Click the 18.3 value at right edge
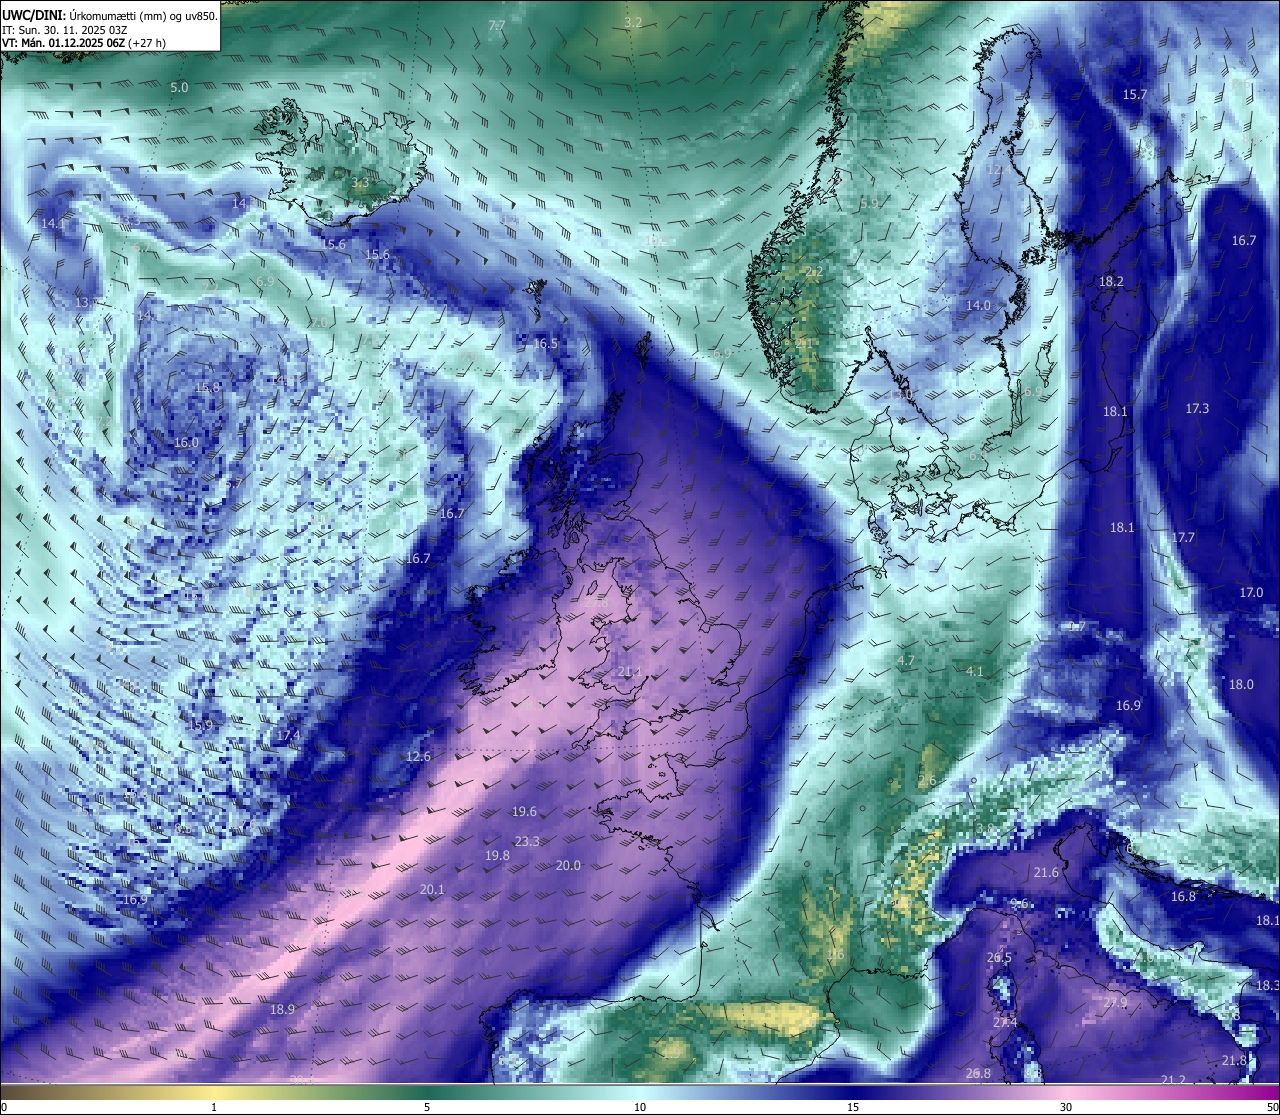 click(x=1266, y=986)
